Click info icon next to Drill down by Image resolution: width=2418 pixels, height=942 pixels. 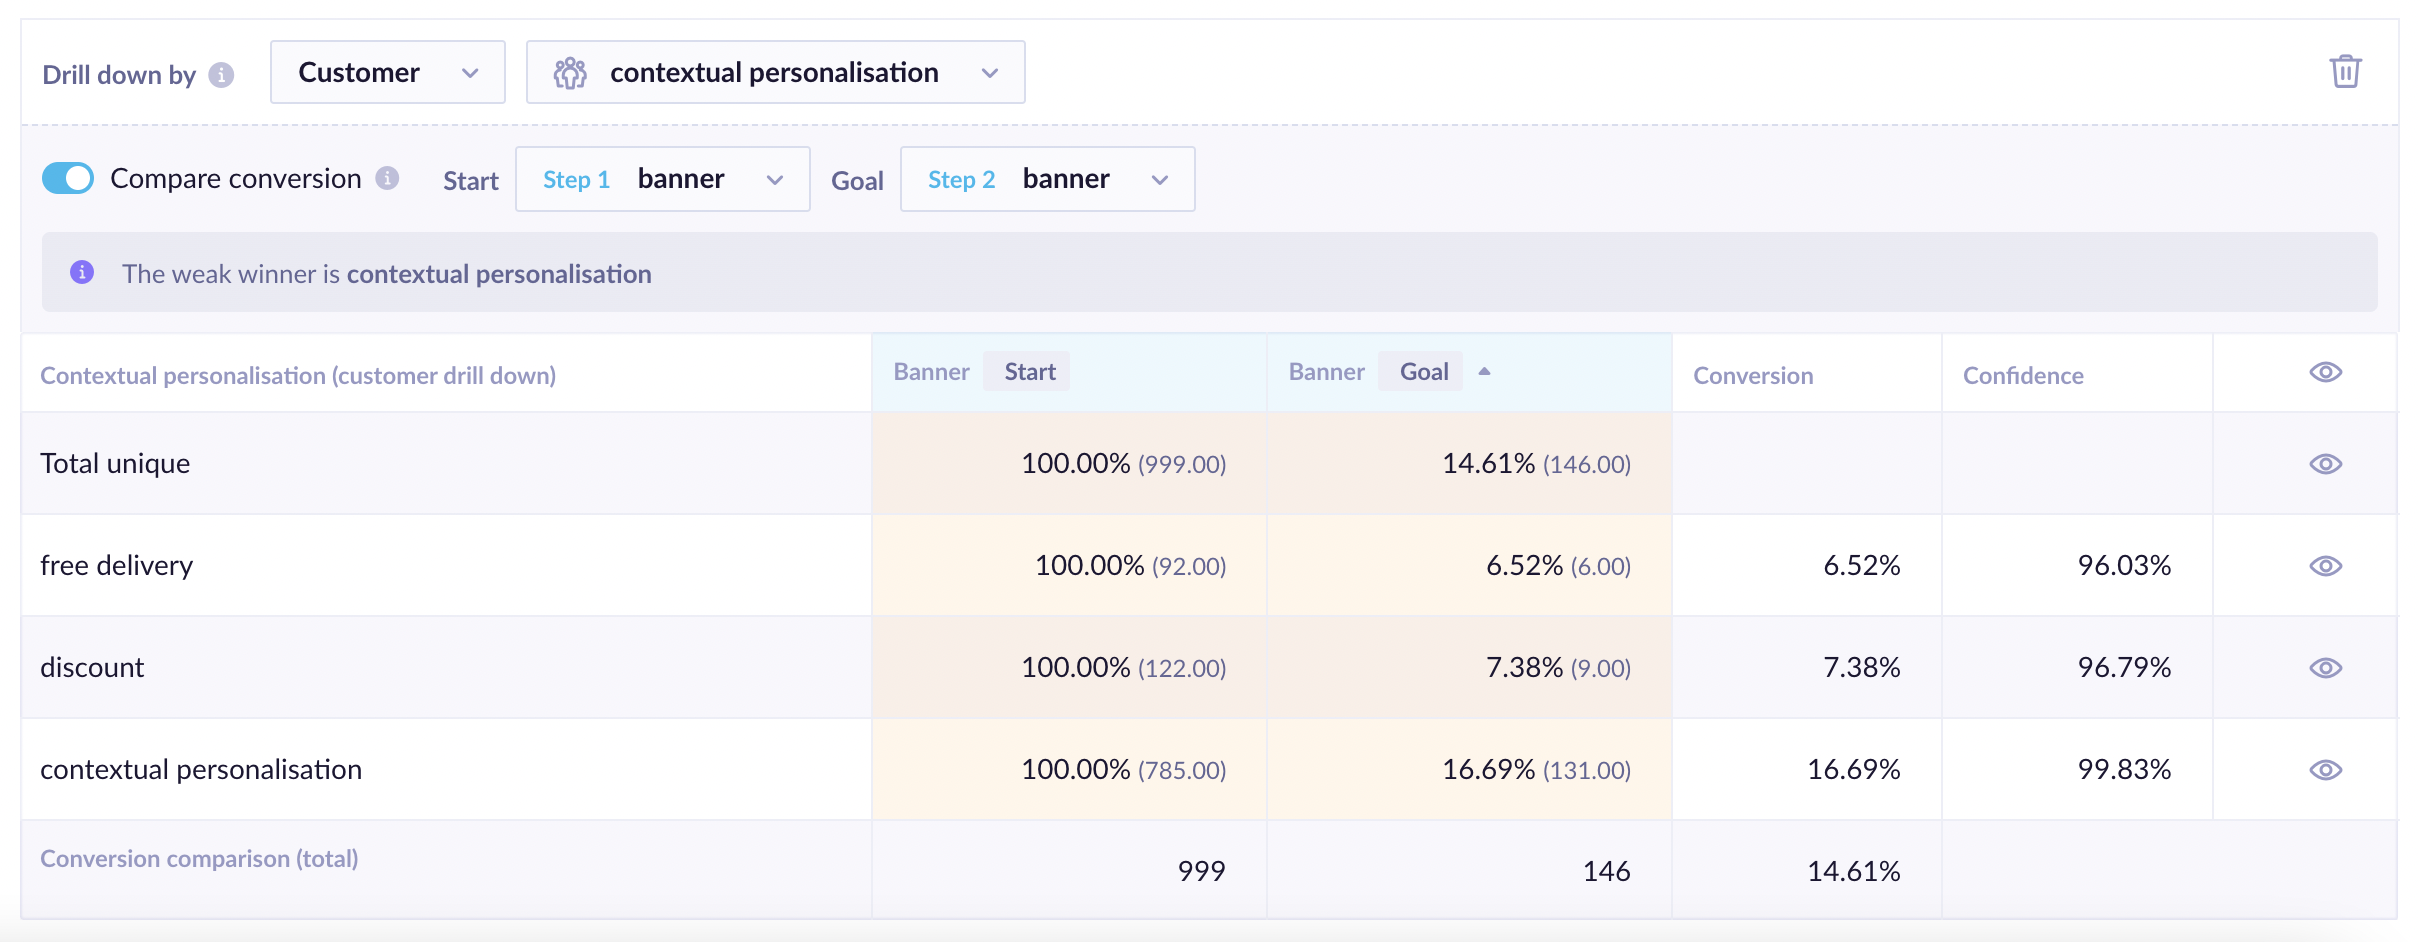click(221, 75)
